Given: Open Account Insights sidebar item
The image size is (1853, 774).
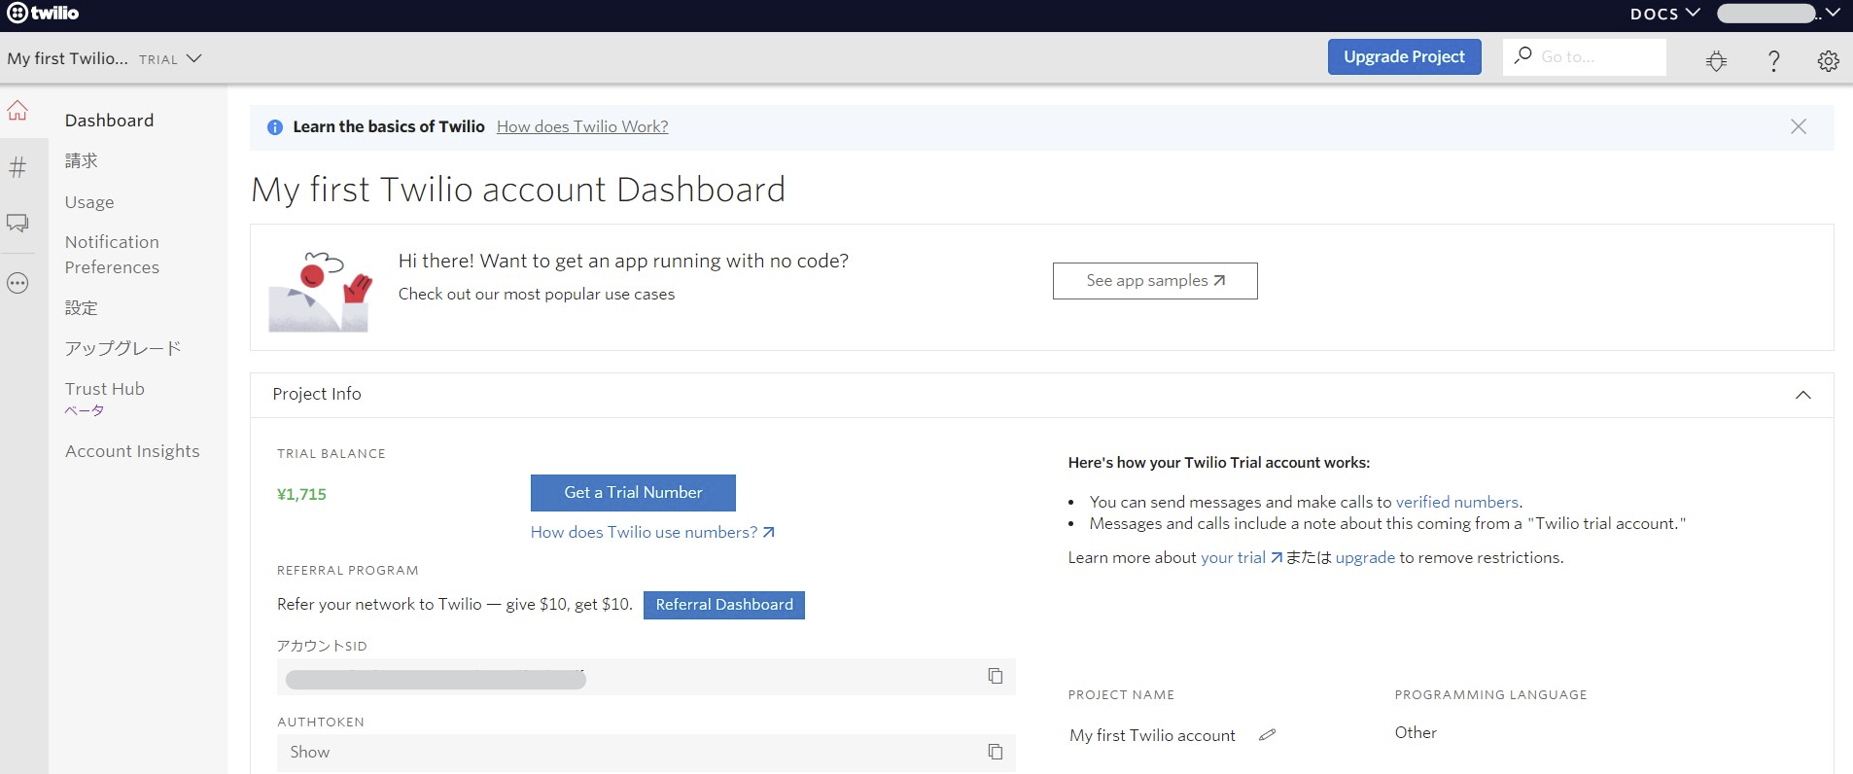Looking at the screenshot, I should tap(132, 451).
